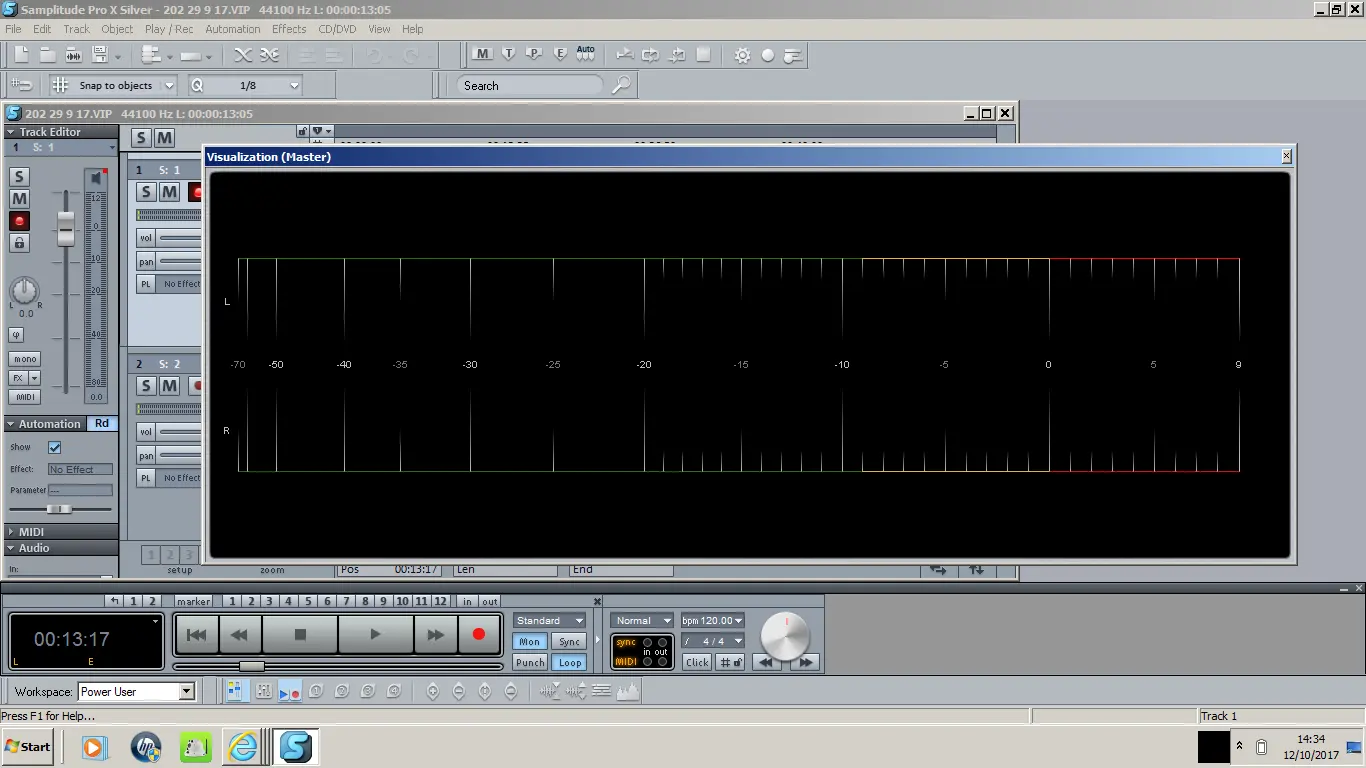Click the Punch button in transport
The height and width of the screenshot is (768, 1366).
530,662
